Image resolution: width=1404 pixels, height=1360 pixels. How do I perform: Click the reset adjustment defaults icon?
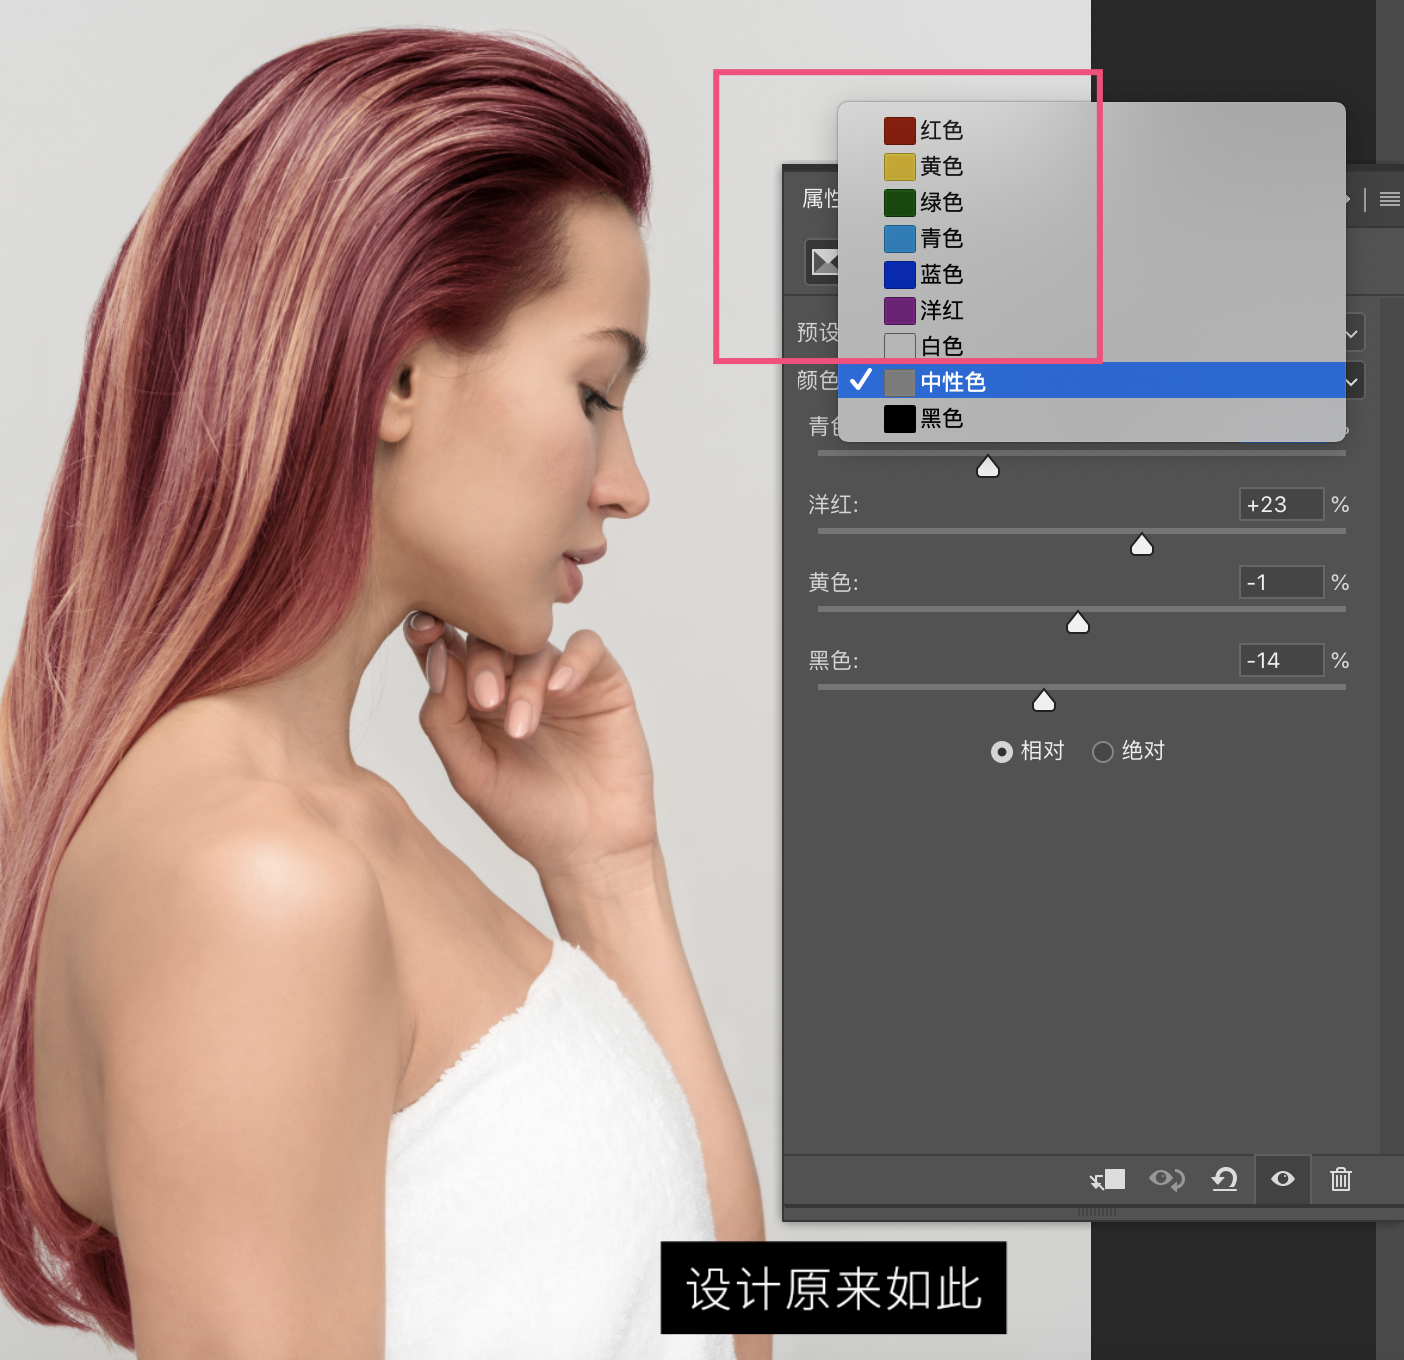point(1225,1180)
